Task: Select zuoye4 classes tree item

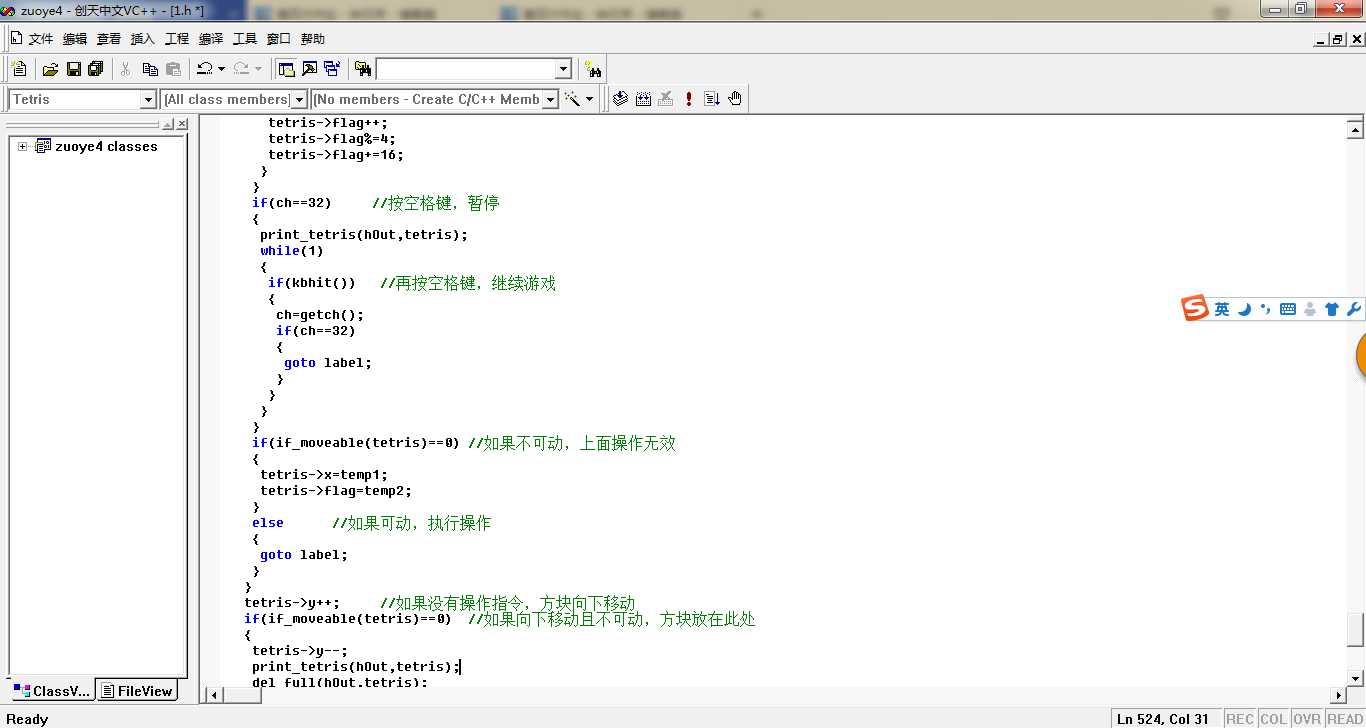Action: pyautogui.click(x=106, y=146)
